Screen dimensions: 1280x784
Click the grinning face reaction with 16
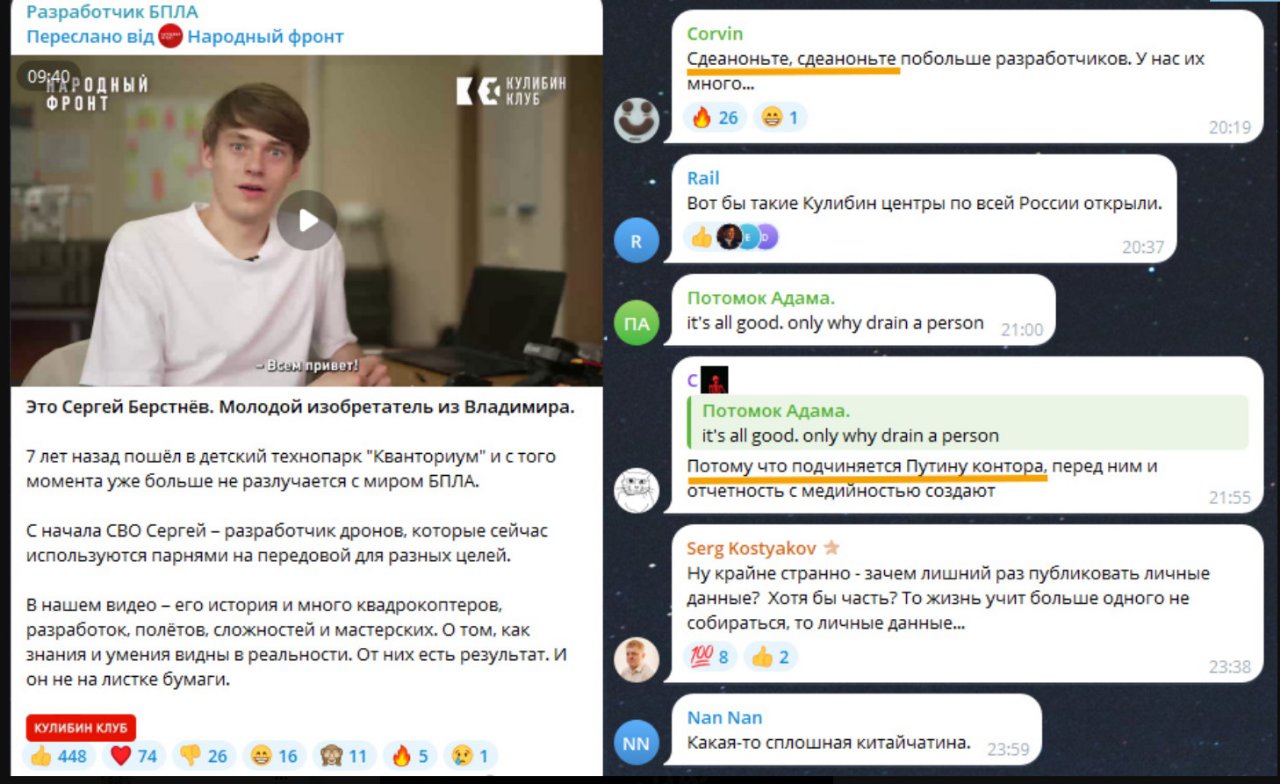(274, 756)
